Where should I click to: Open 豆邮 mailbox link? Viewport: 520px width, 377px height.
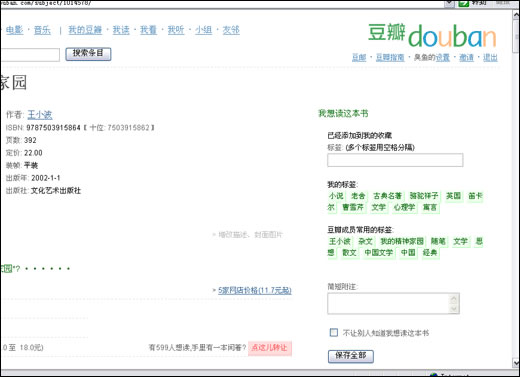(359, 57)
